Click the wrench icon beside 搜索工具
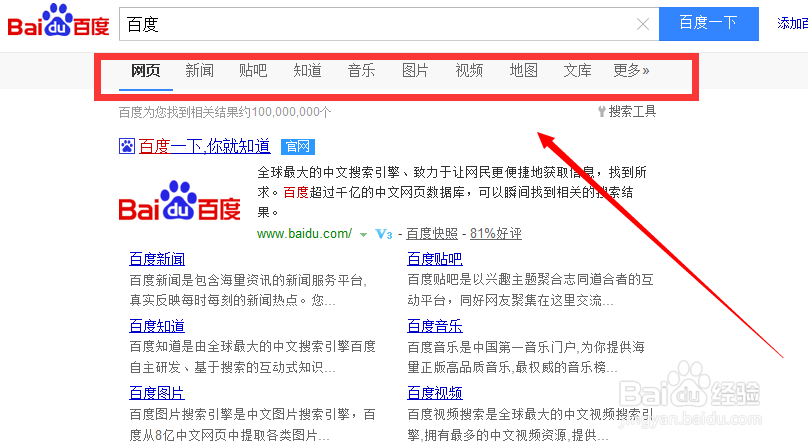Viewport: 808px width, 447px height. pos(601,111)
